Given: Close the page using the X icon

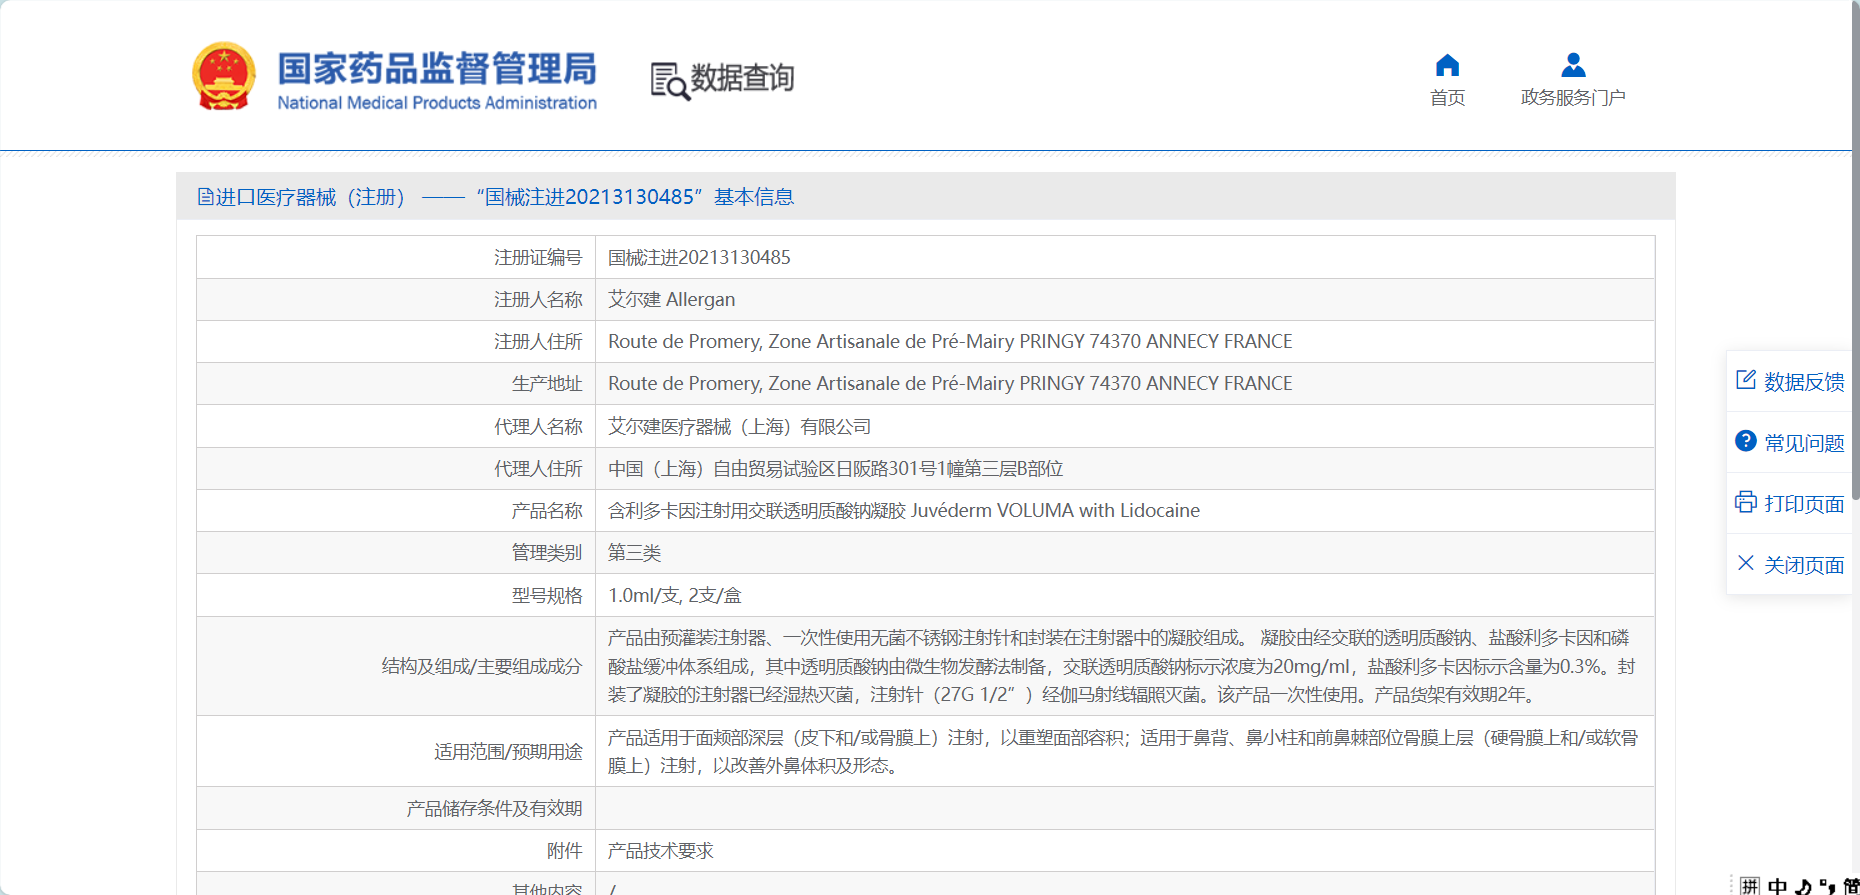Looking at the screenshot, I should pos(1746,563).
